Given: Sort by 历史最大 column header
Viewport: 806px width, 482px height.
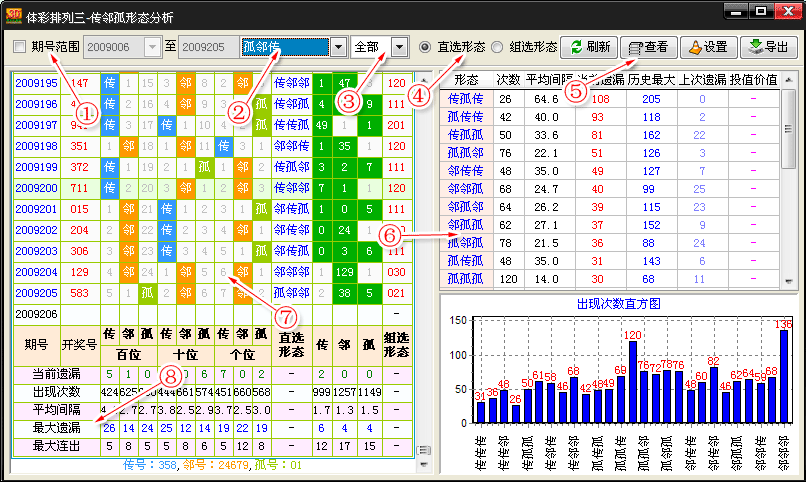Looking at the screenshot, I should pyautogui.click(x=651, y=80).
